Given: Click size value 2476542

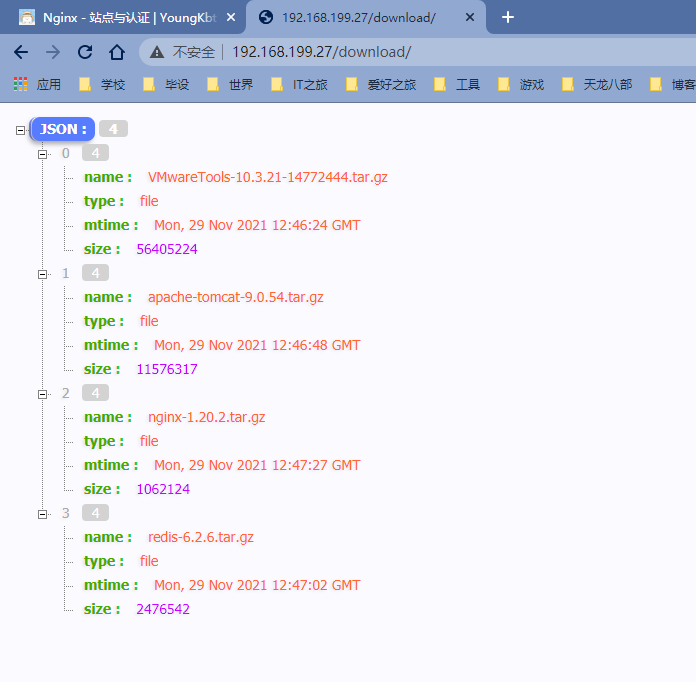Looking at the screenshot, I should tap(163, 609).
